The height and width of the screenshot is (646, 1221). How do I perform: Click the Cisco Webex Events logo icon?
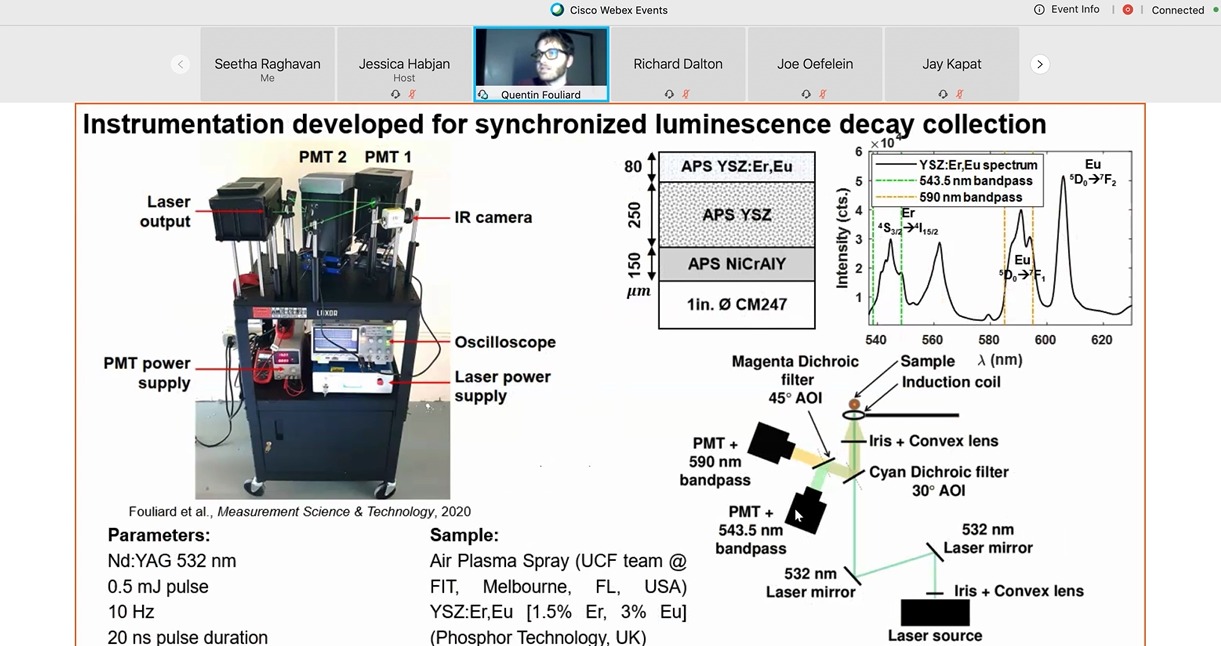(x=557, y=10)
